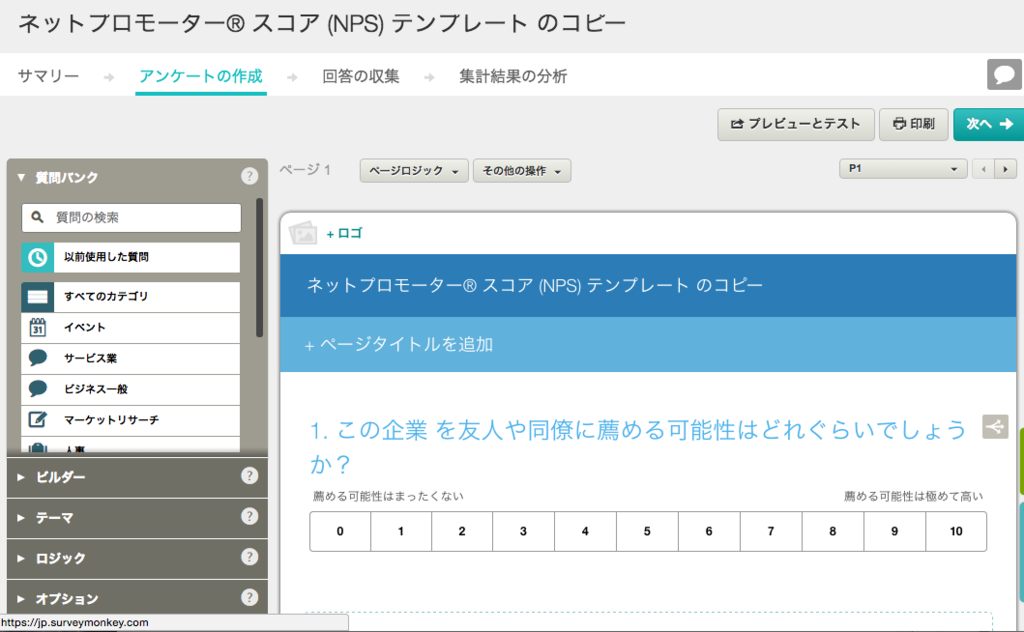The image size is (1024, 632).
Task: Select rating 3 on the NPS scale
Action: pos(523,531)
